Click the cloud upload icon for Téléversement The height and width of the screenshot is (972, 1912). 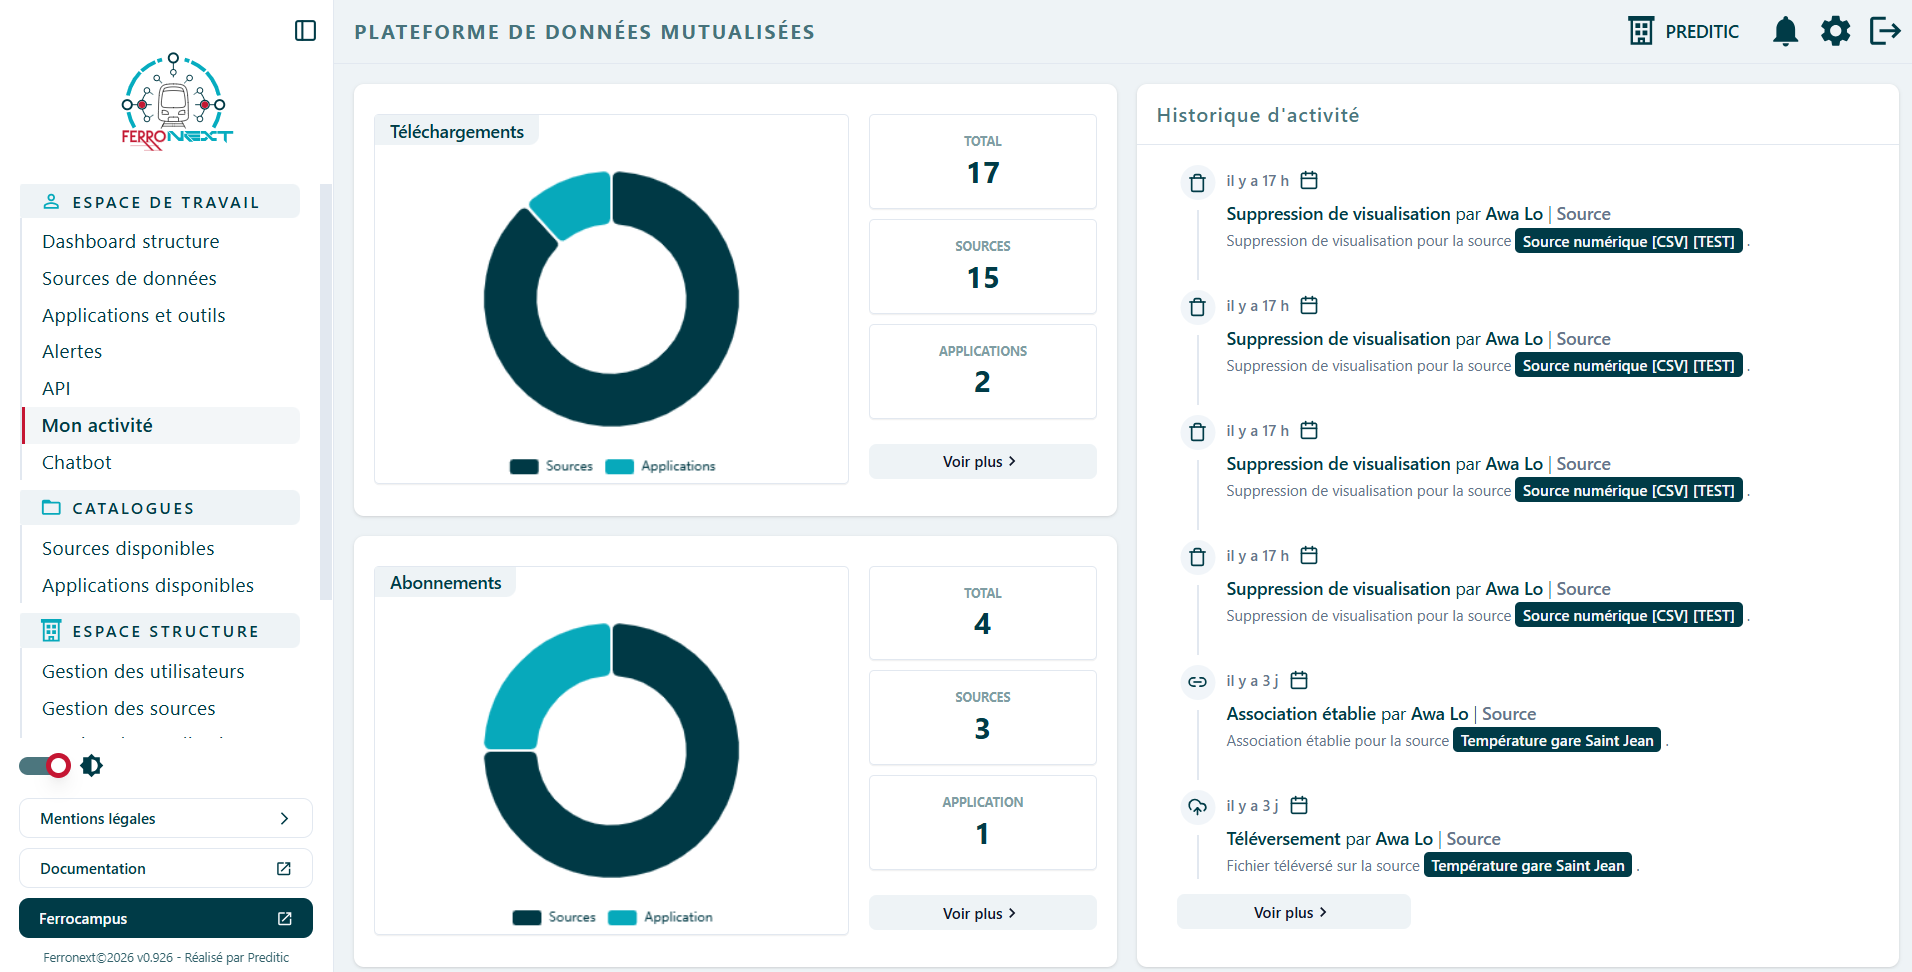1197,807
